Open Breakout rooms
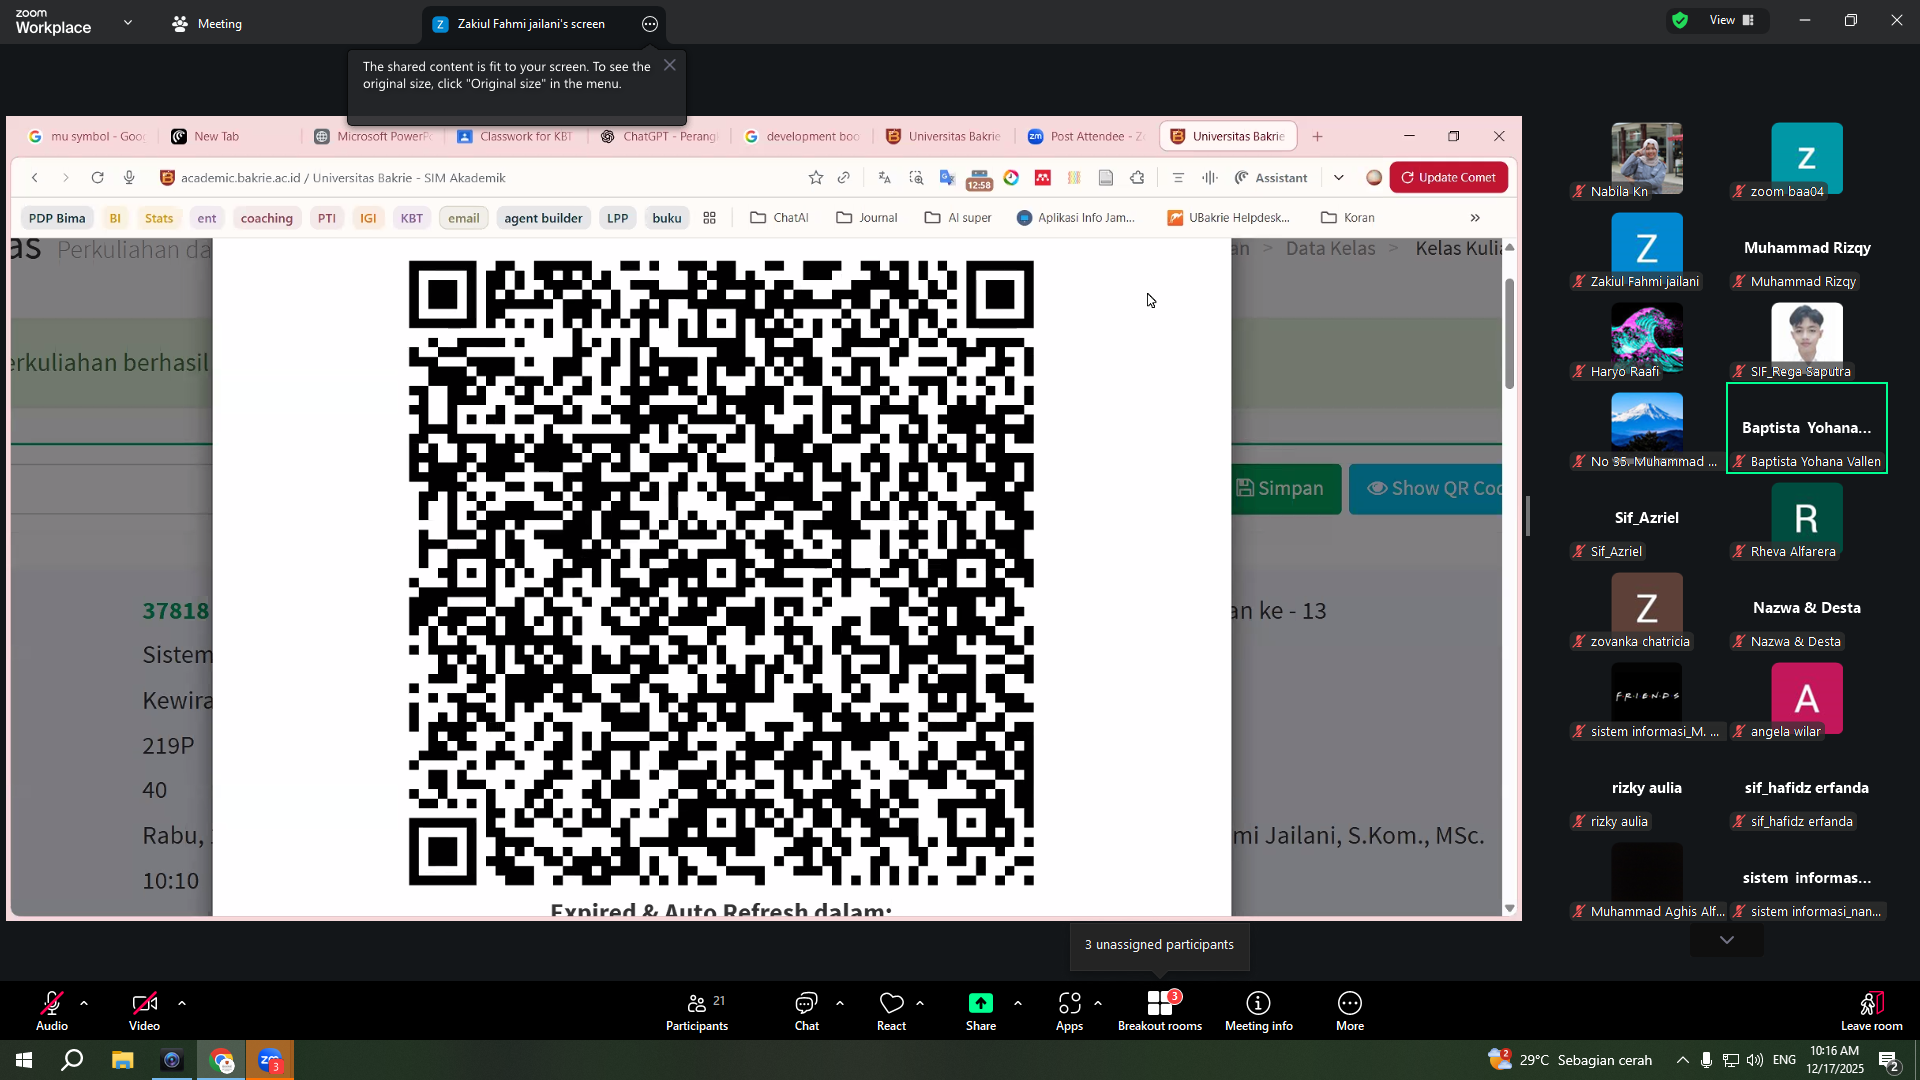1920x1080 pixels. tap(1160, 1011)
